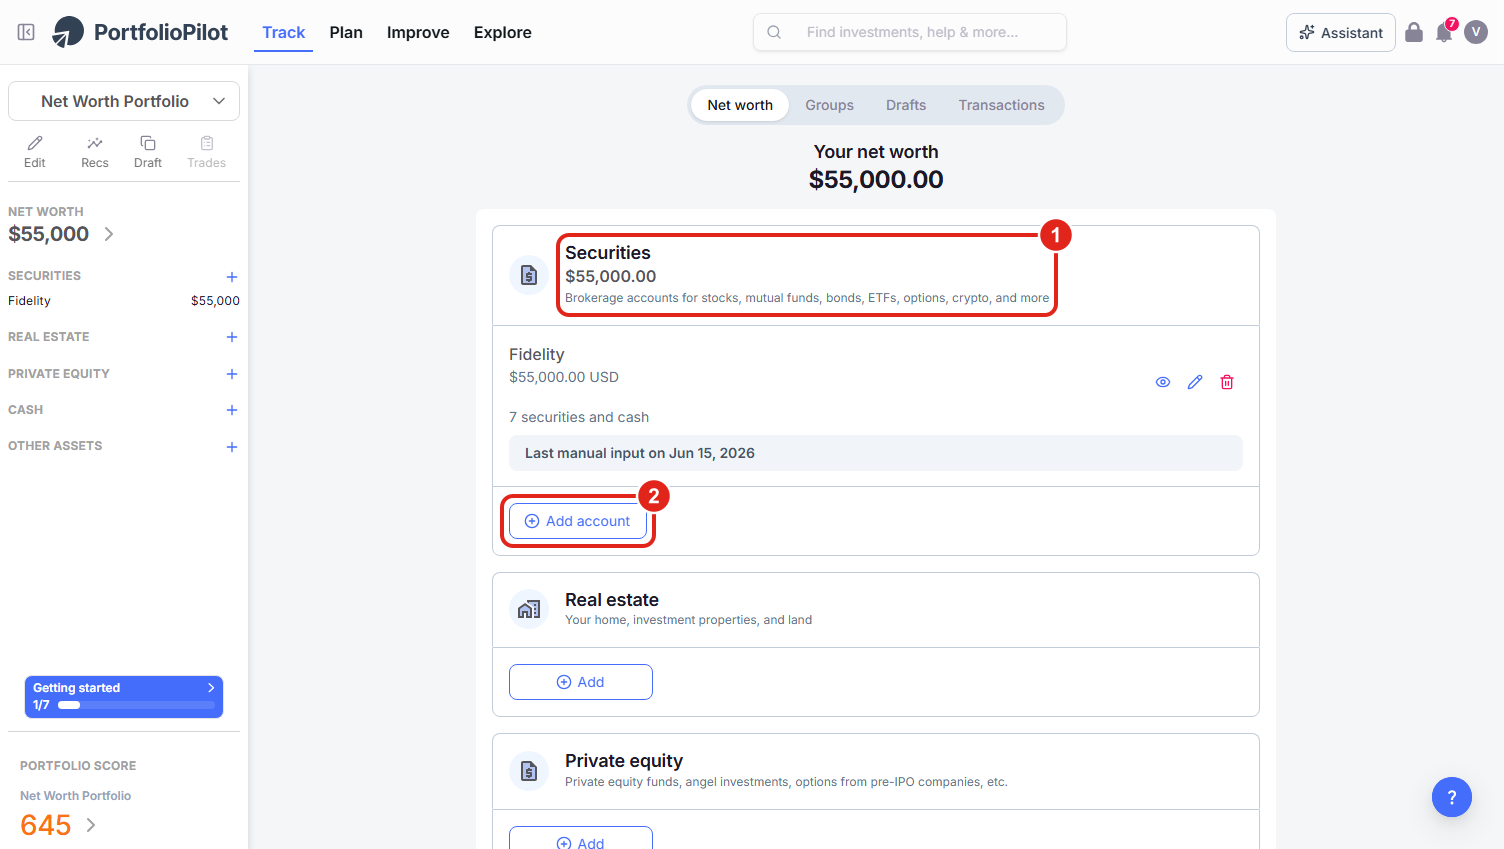Collapse the sidebar panel icon
The height and width of the screenshot is (849, 1504).
[26, 32]
